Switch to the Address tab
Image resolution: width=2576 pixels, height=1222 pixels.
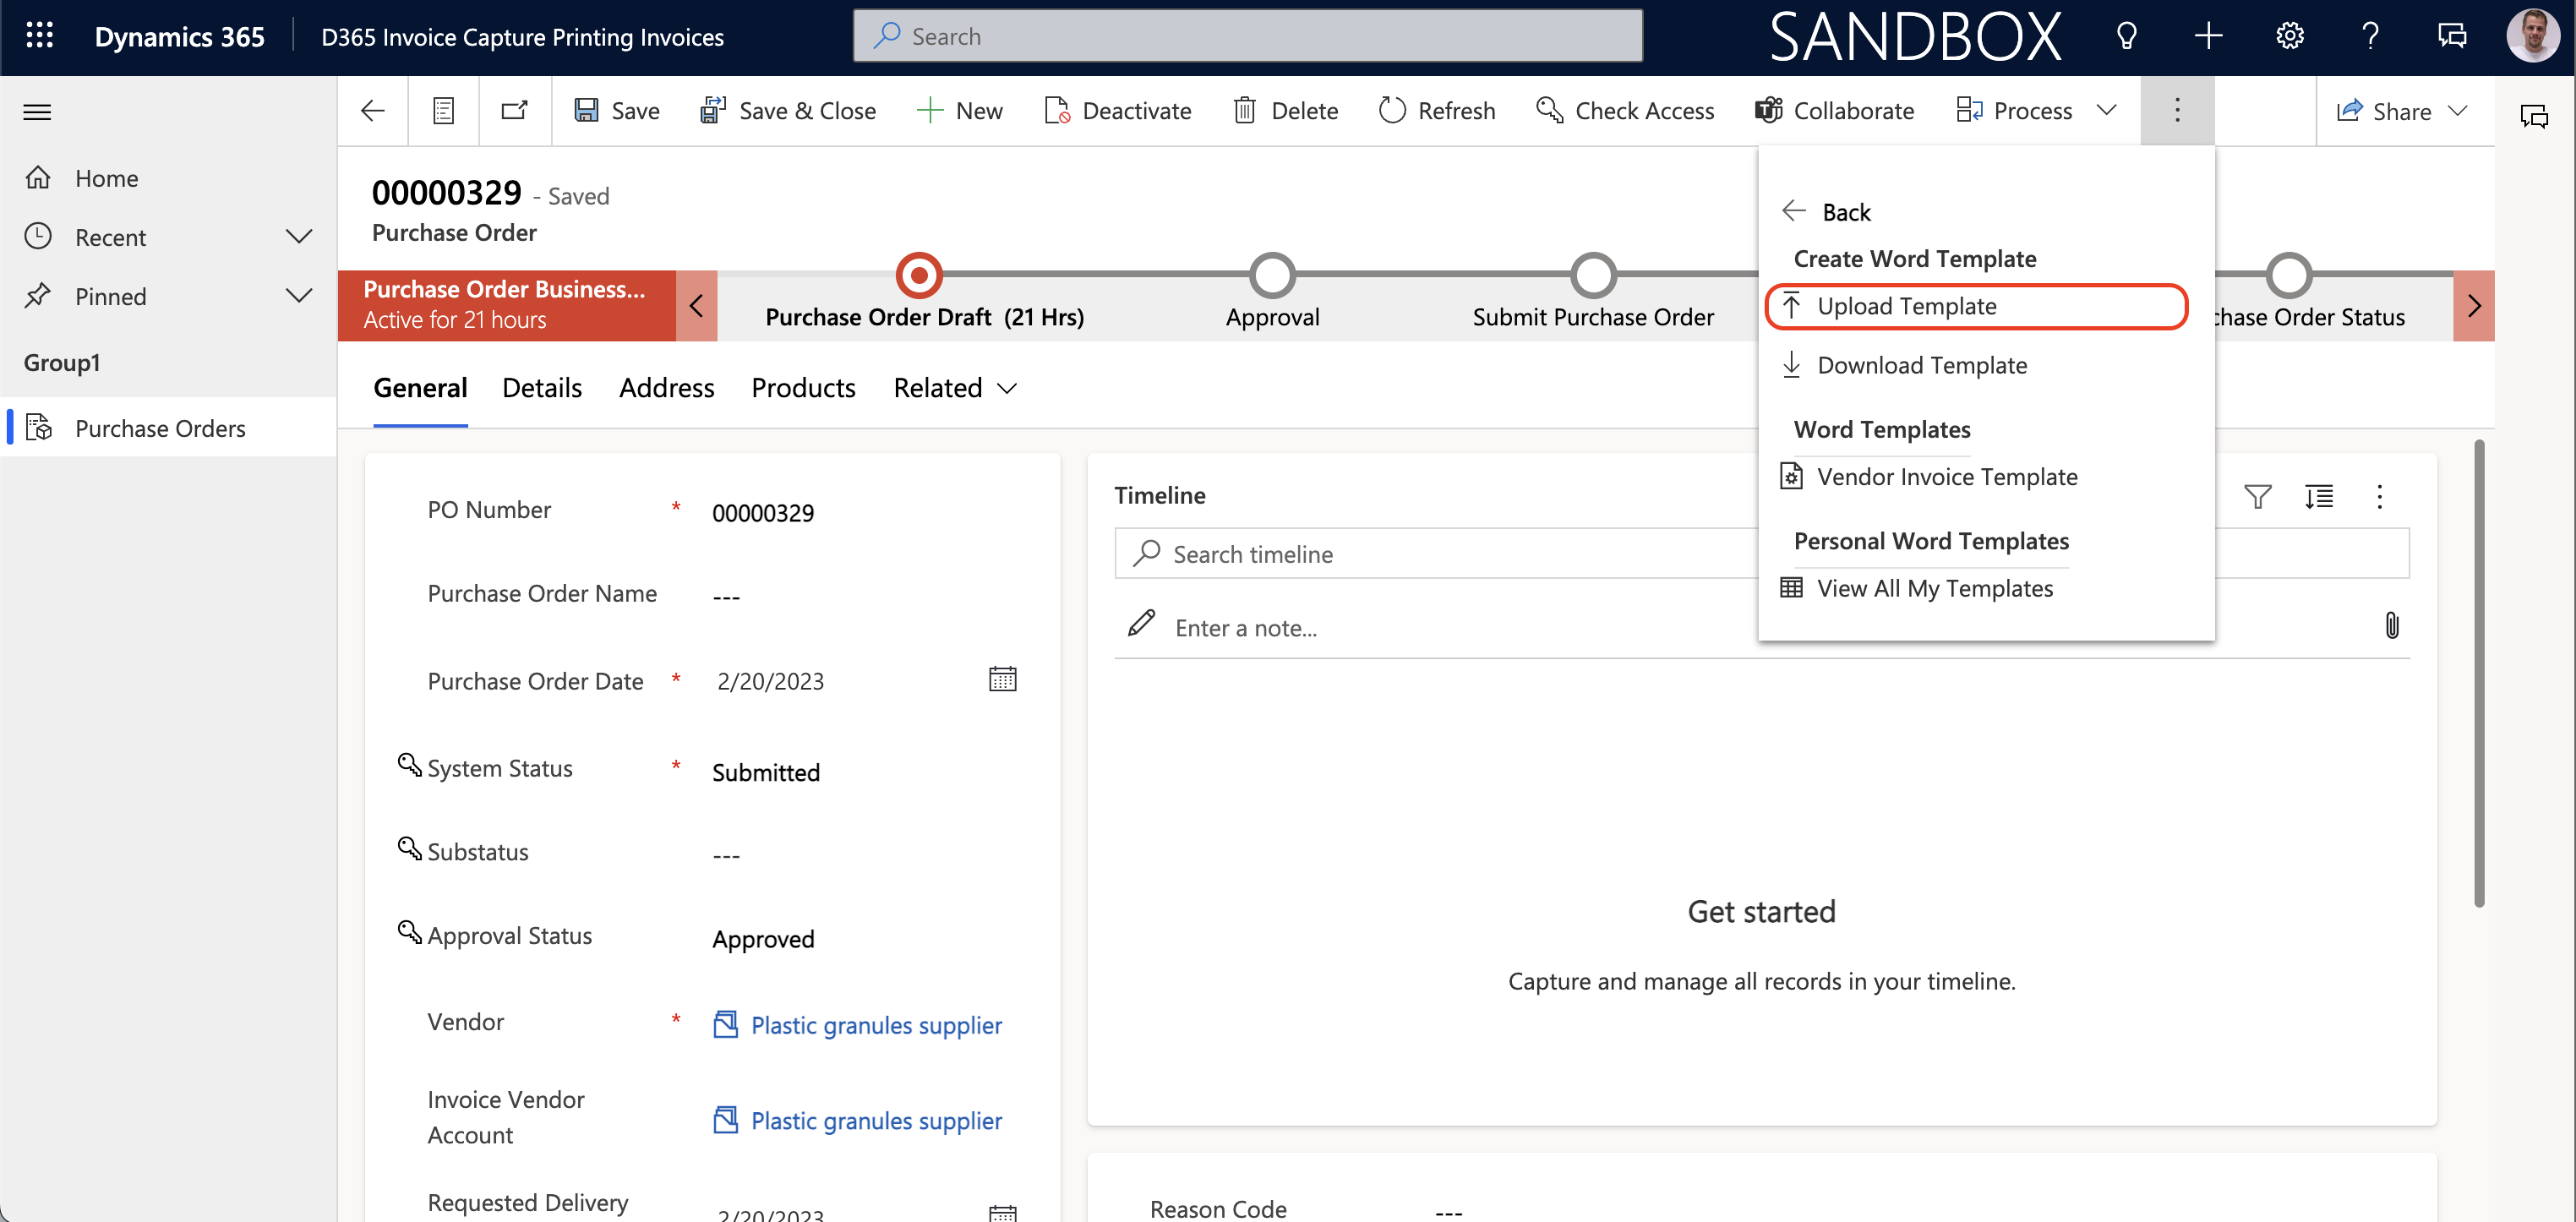[x=666, y=388]
